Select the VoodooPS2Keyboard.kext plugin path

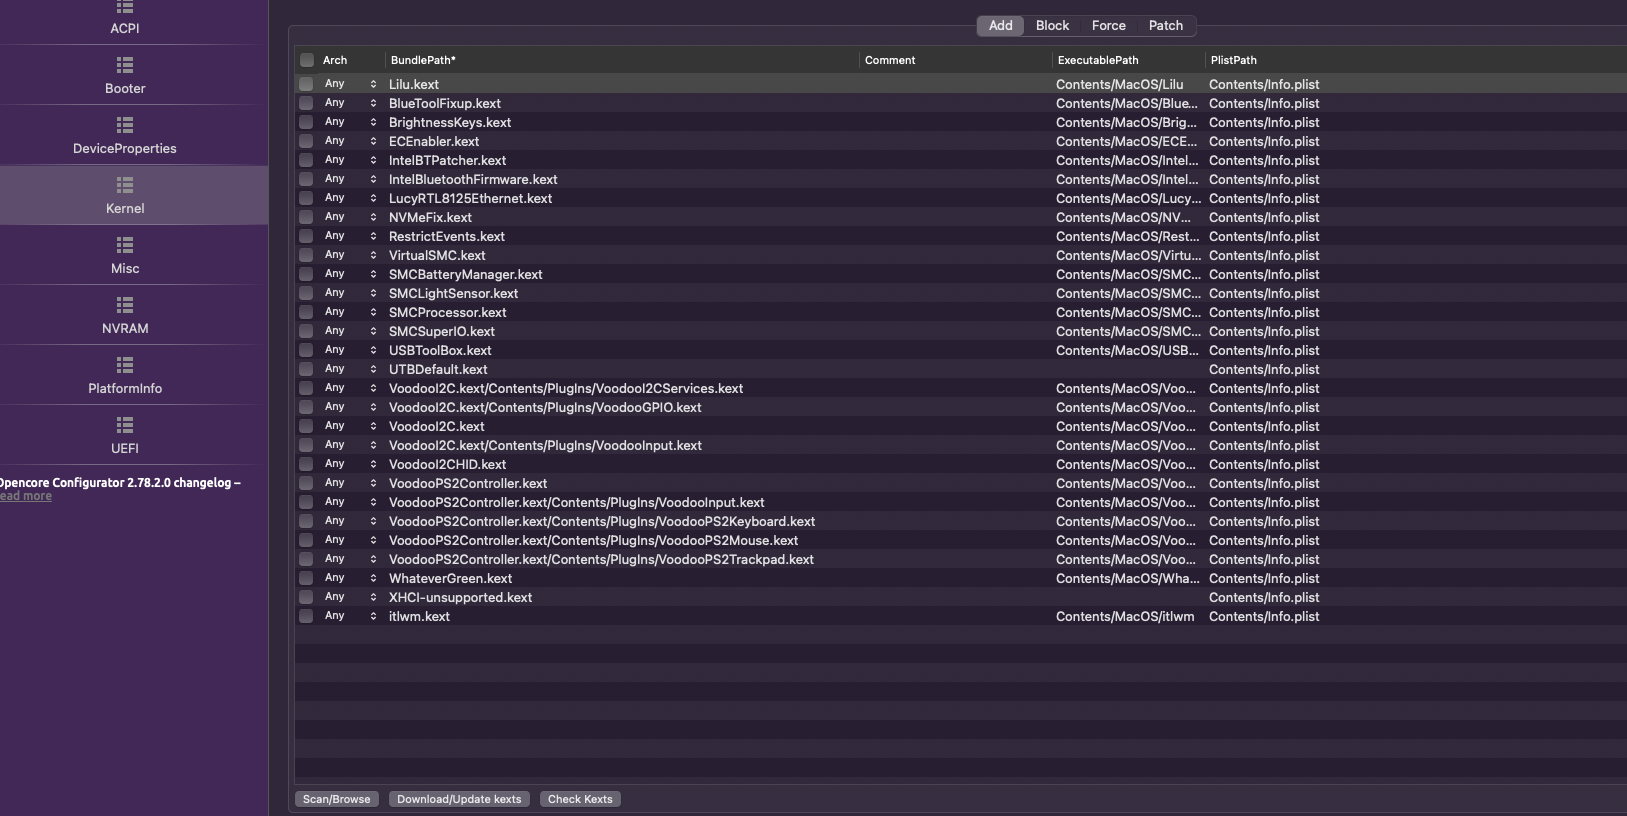tap(602, 521)
